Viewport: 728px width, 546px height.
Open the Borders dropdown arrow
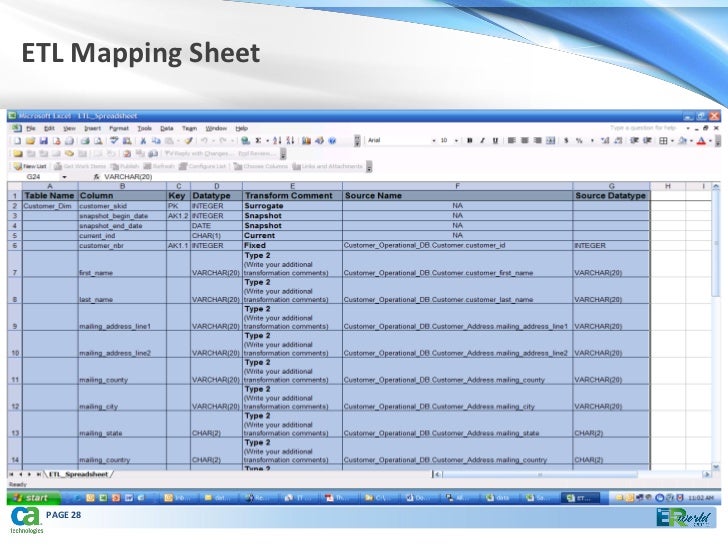coord(672,141)
